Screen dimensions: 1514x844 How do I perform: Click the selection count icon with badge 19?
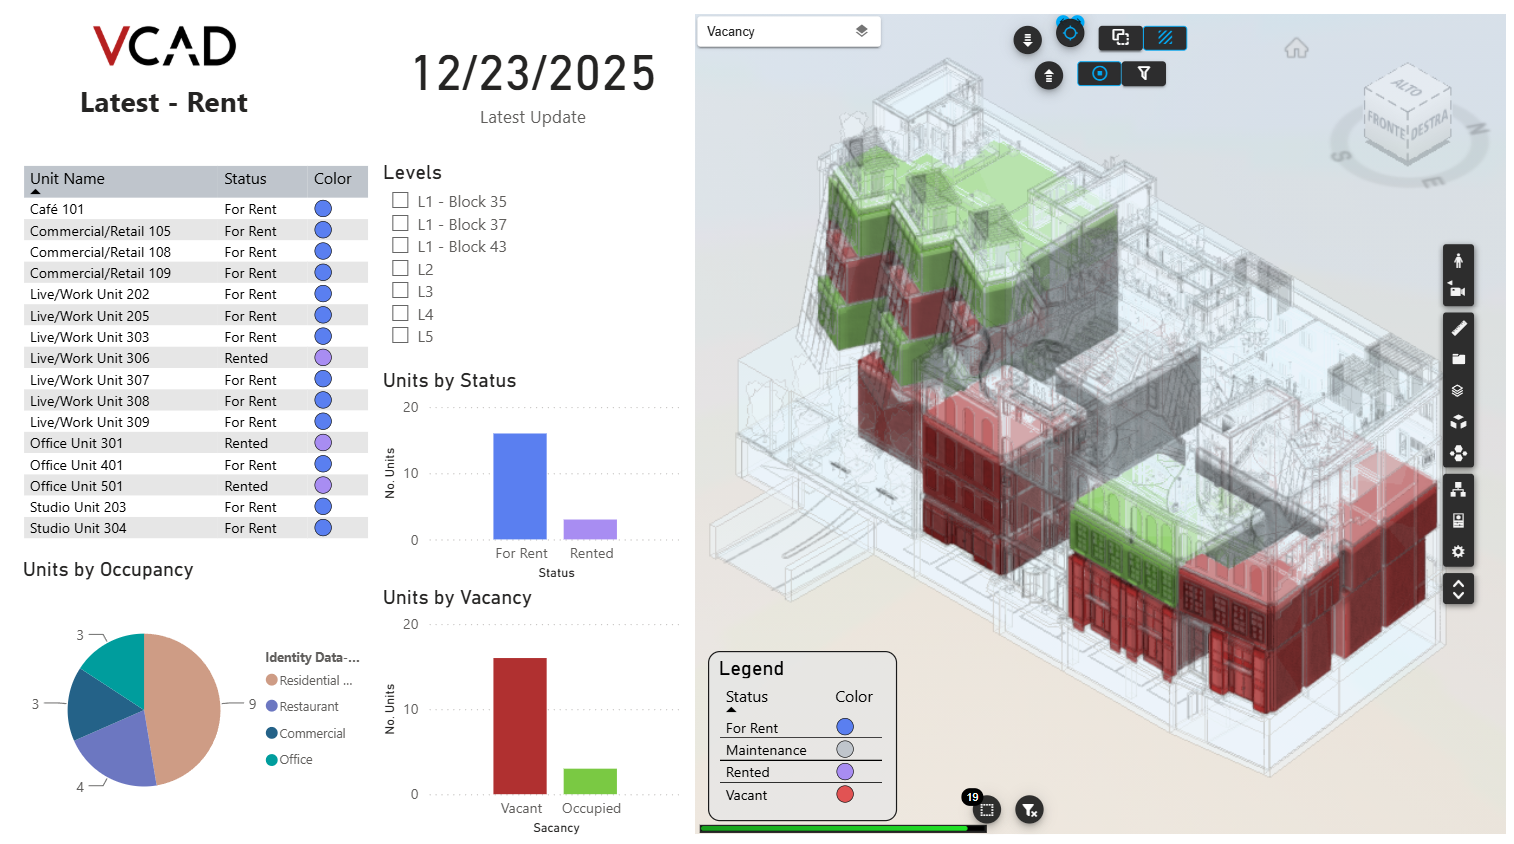click(986, 809)
